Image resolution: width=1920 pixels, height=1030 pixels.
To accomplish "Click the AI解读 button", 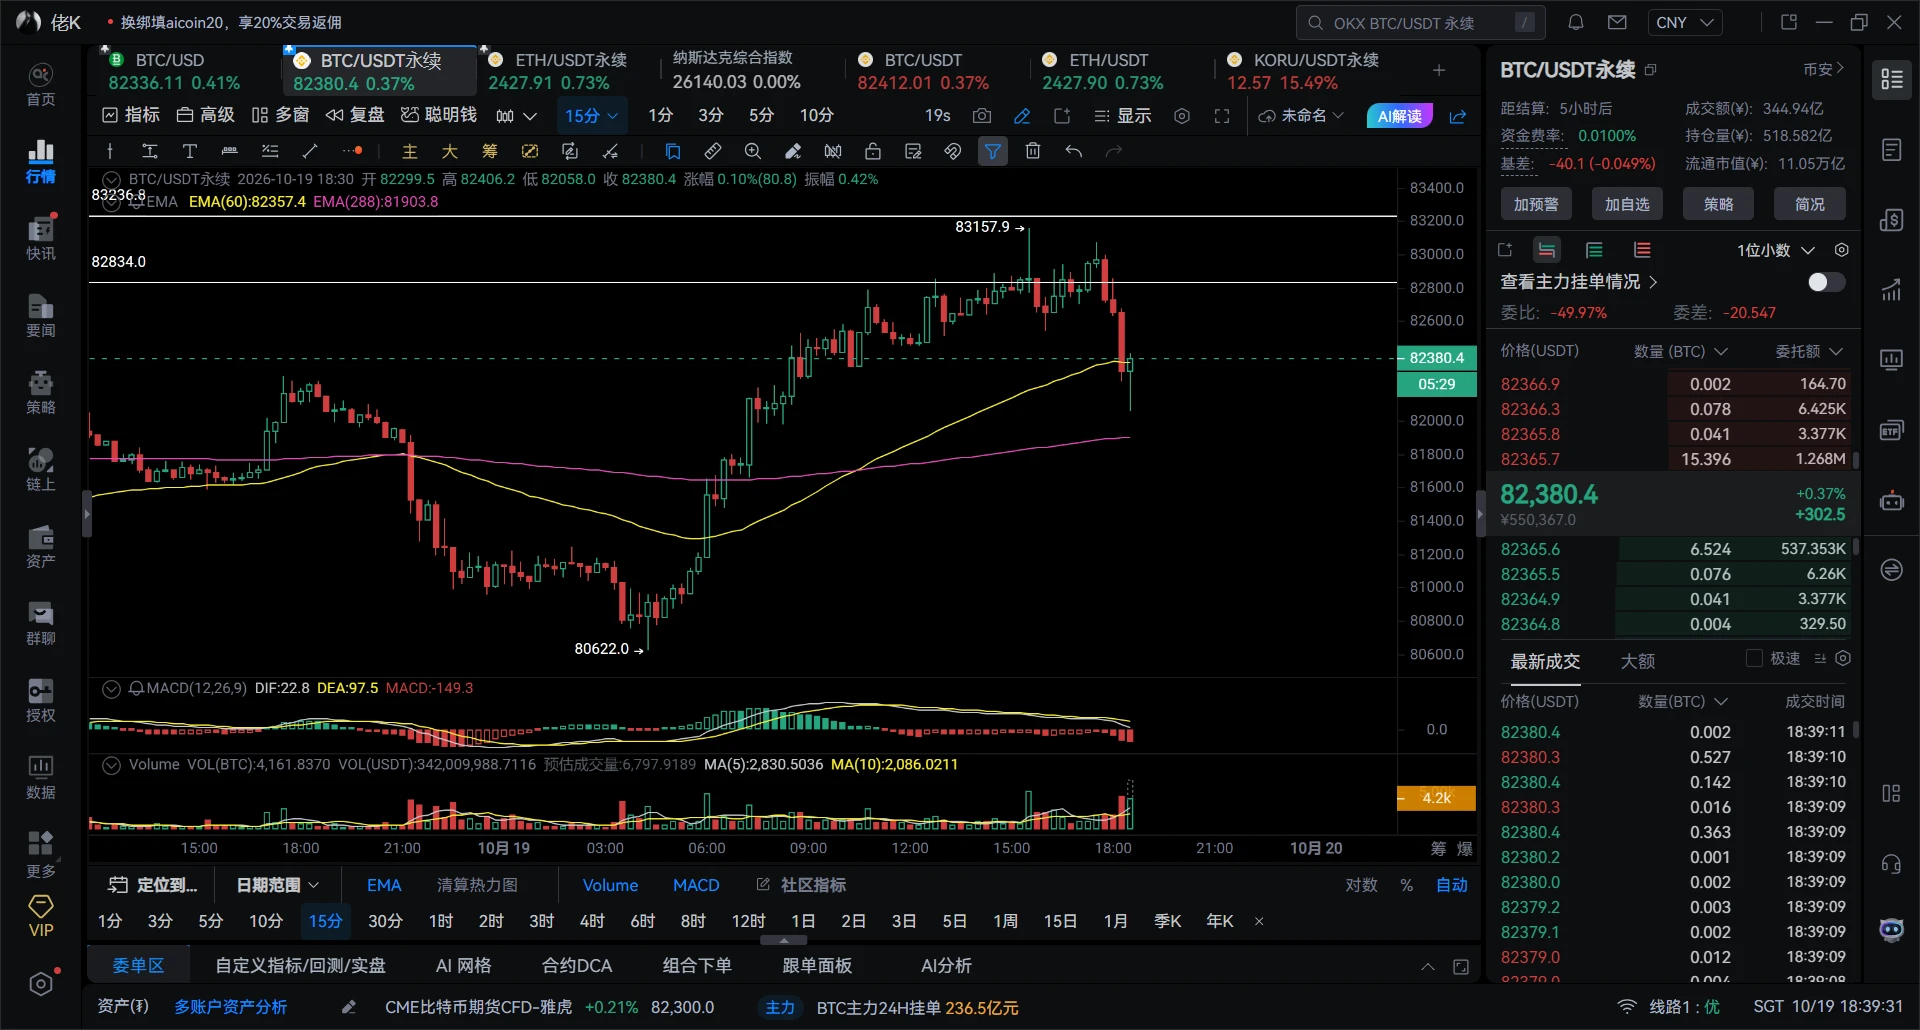I will [x=1400, y=116].
